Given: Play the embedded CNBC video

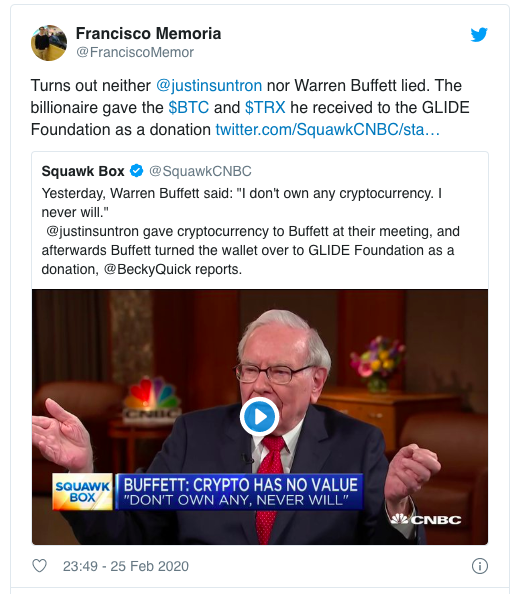Looking at the screenshot, I should pyautogui.click(x=260, y=417).
